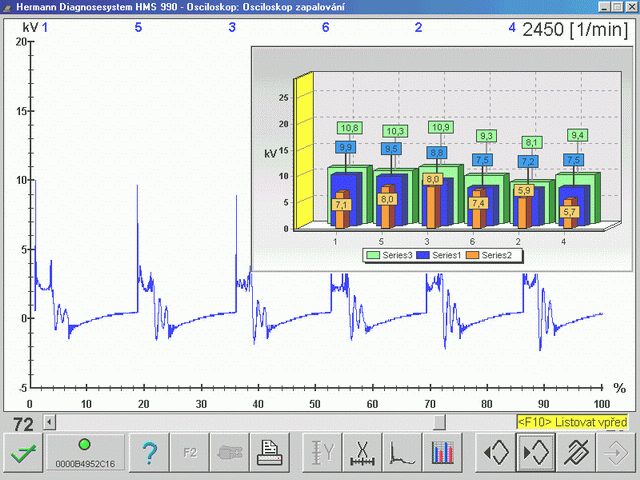Select the X-axis scaling tool
Viewport: 640px width, 480px height.
pos(362,453)
